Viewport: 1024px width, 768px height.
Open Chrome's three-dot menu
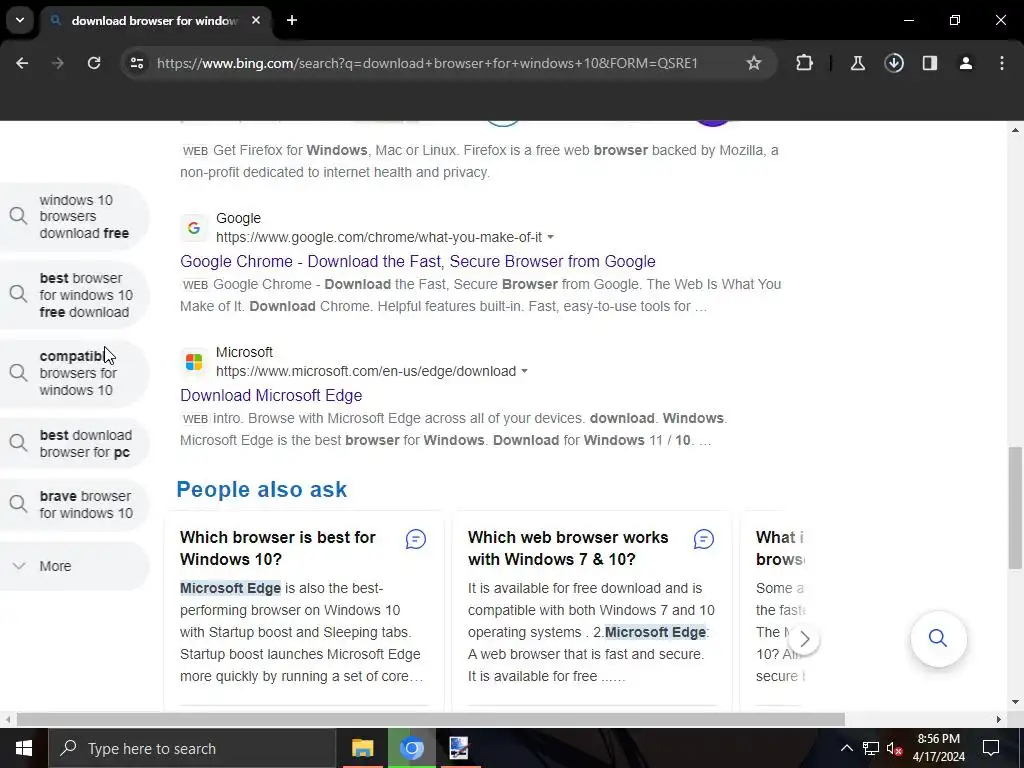click(1002, 63)
